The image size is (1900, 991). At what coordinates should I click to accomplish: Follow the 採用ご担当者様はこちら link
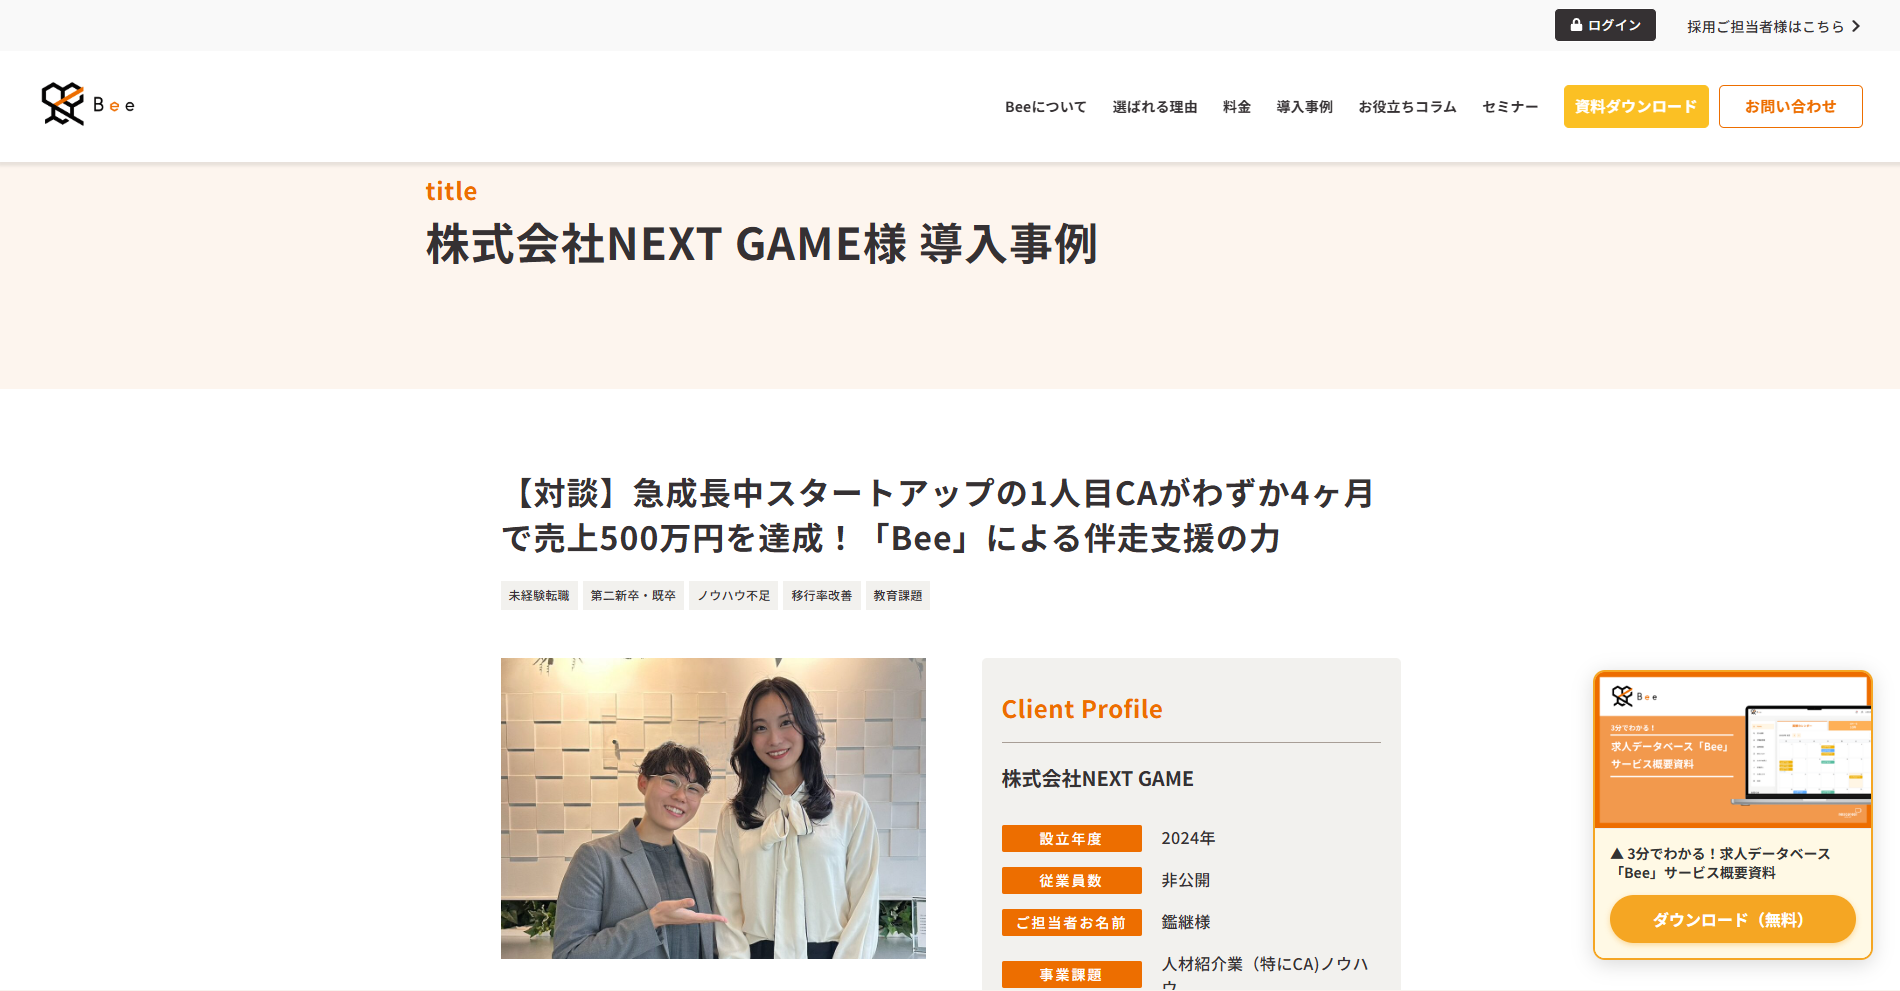point(1765,26)
